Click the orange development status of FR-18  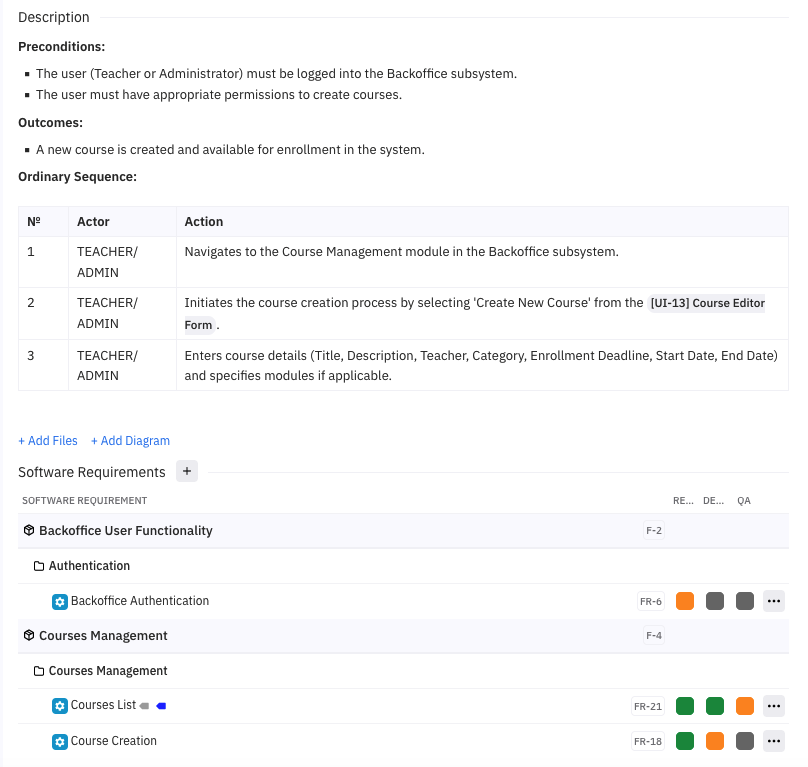[715, 741]
